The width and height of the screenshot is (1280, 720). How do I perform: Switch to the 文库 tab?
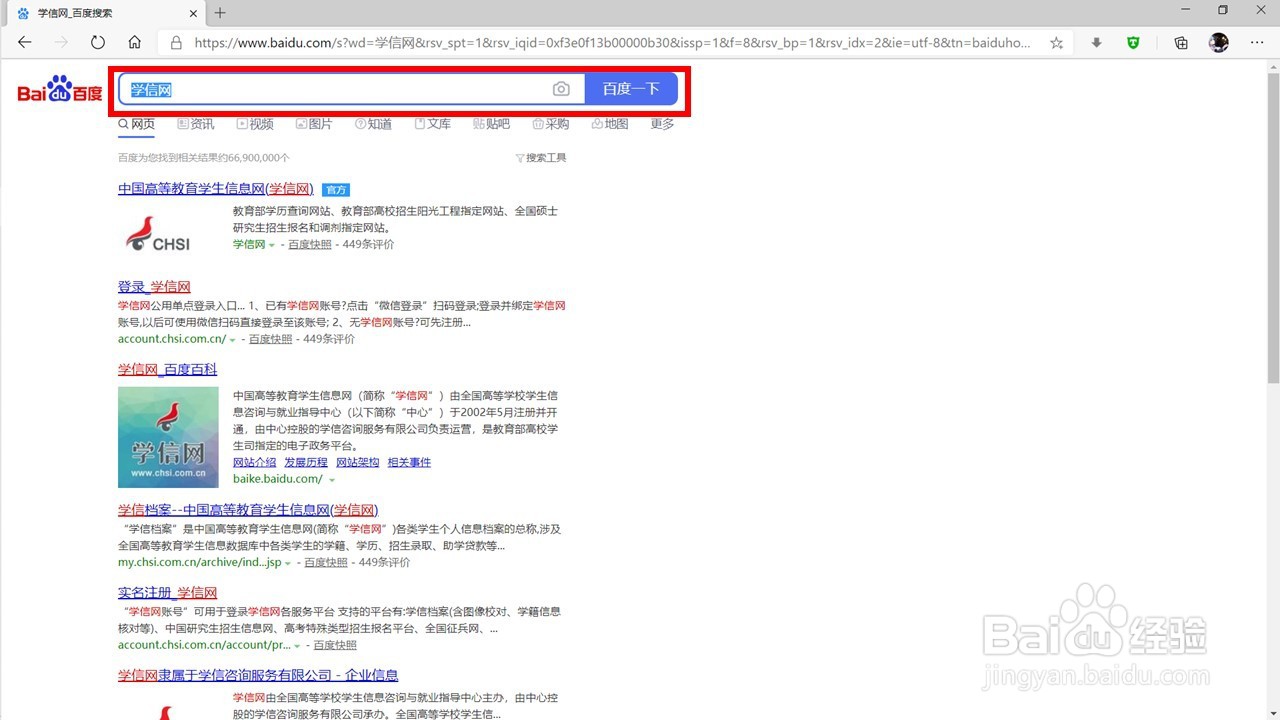(x=432, y=124)
